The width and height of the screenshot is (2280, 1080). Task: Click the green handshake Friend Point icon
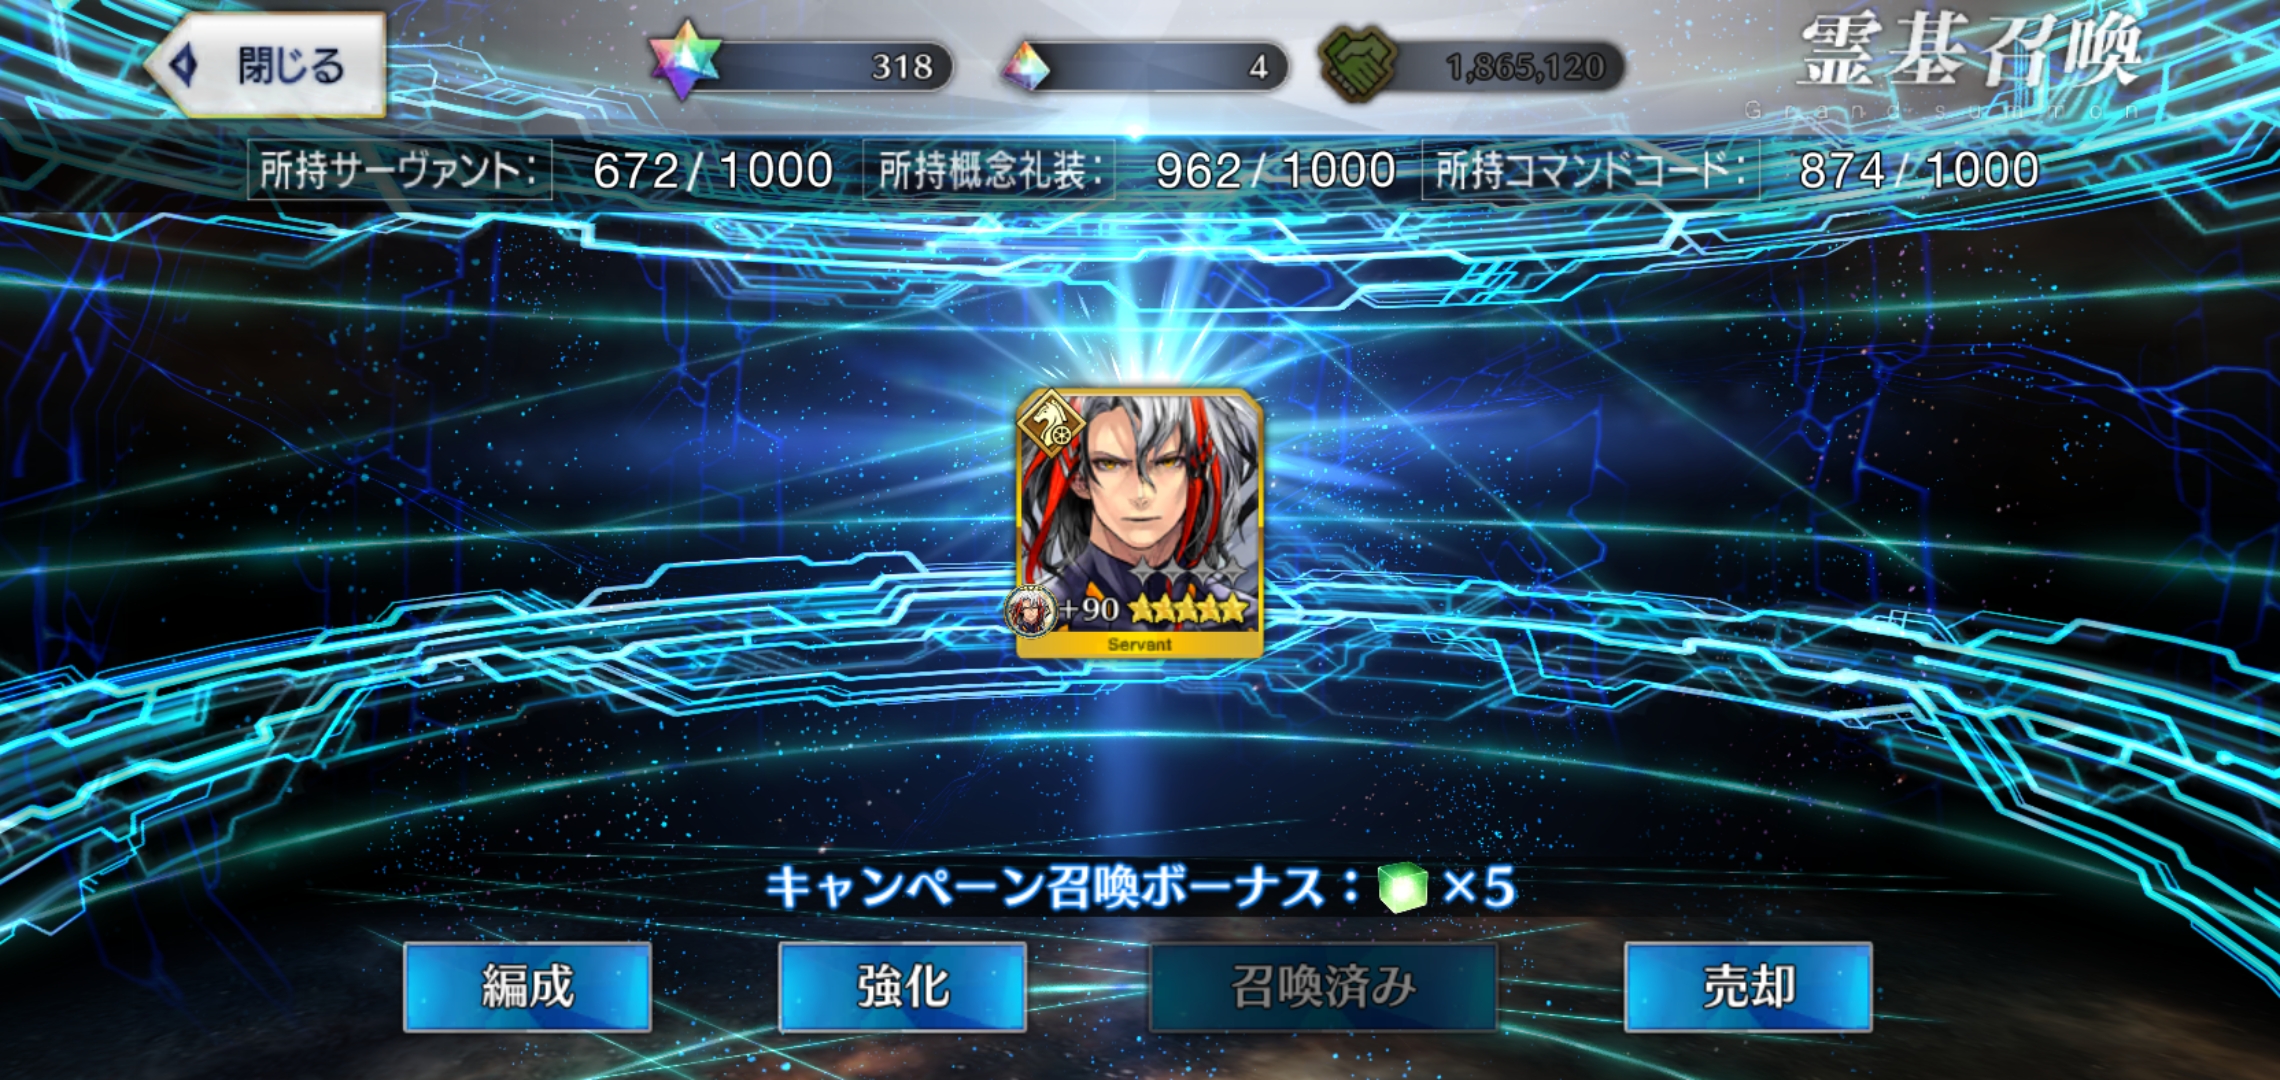(1357, 64)
